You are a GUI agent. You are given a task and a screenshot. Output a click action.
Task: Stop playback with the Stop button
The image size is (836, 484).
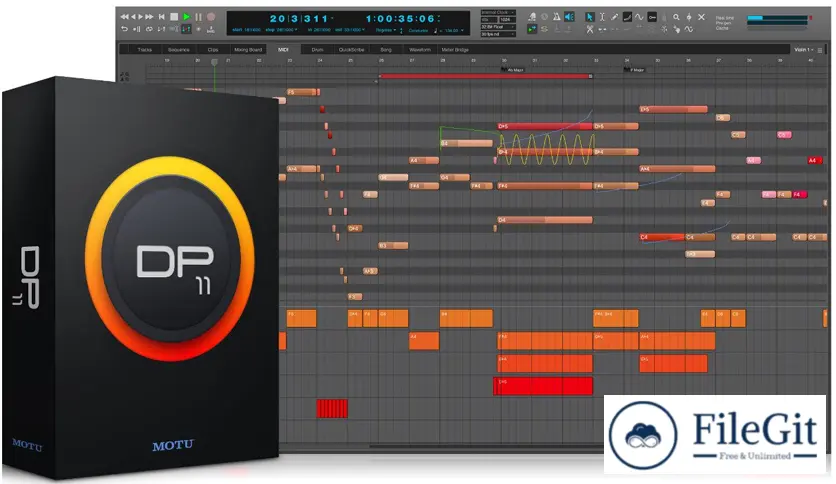tap(174, 17)
